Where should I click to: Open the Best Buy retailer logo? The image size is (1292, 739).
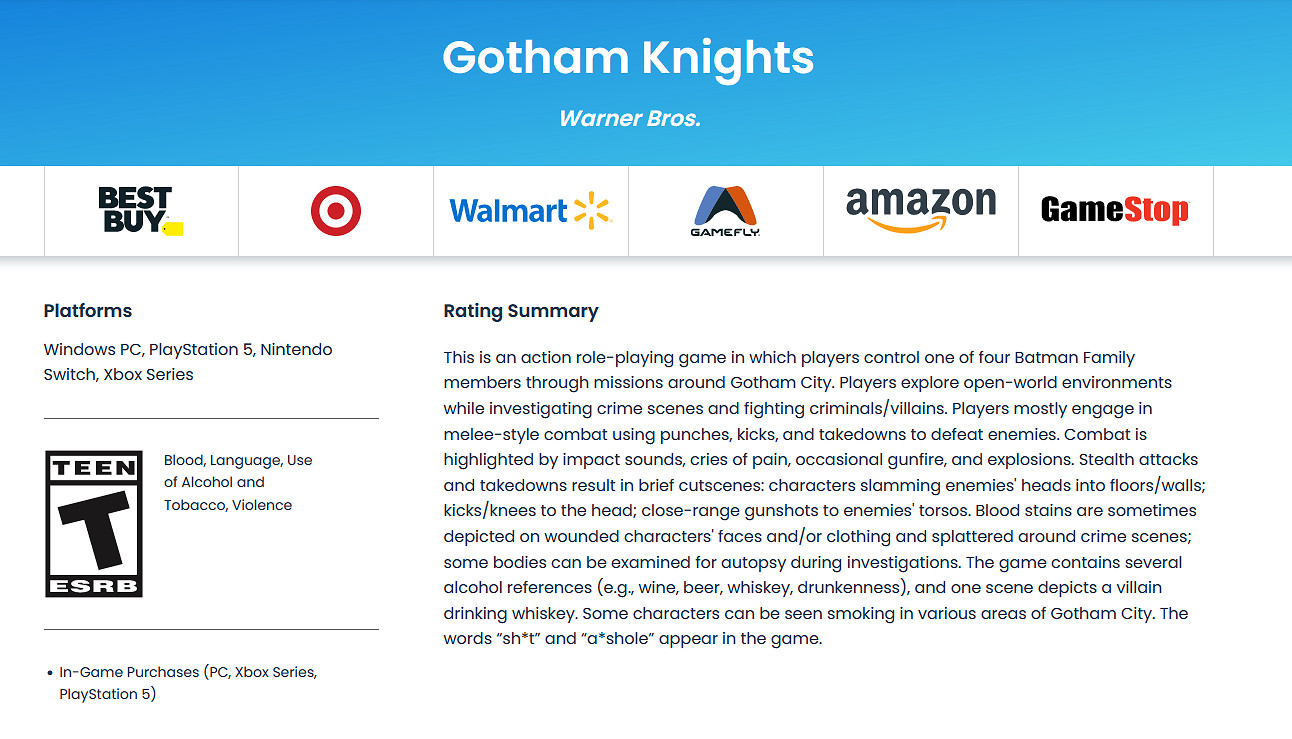point(140,211)
